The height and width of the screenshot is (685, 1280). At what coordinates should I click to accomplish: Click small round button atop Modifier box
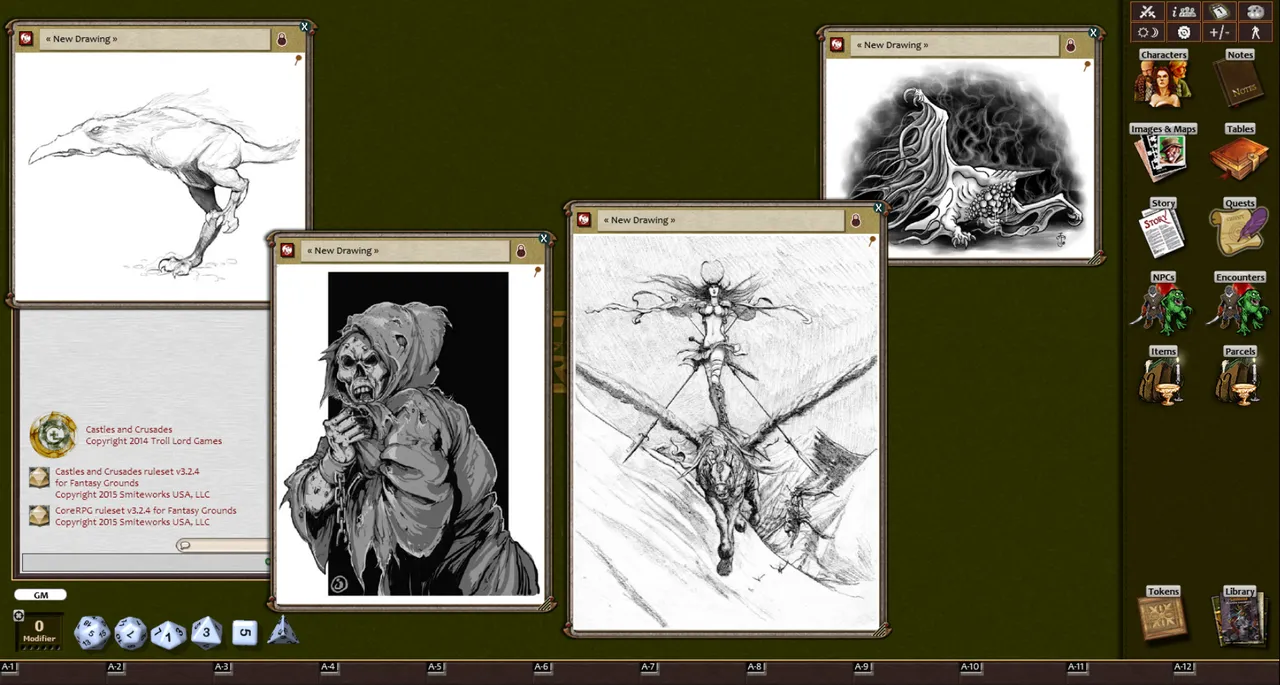click(x=19, y=615)
